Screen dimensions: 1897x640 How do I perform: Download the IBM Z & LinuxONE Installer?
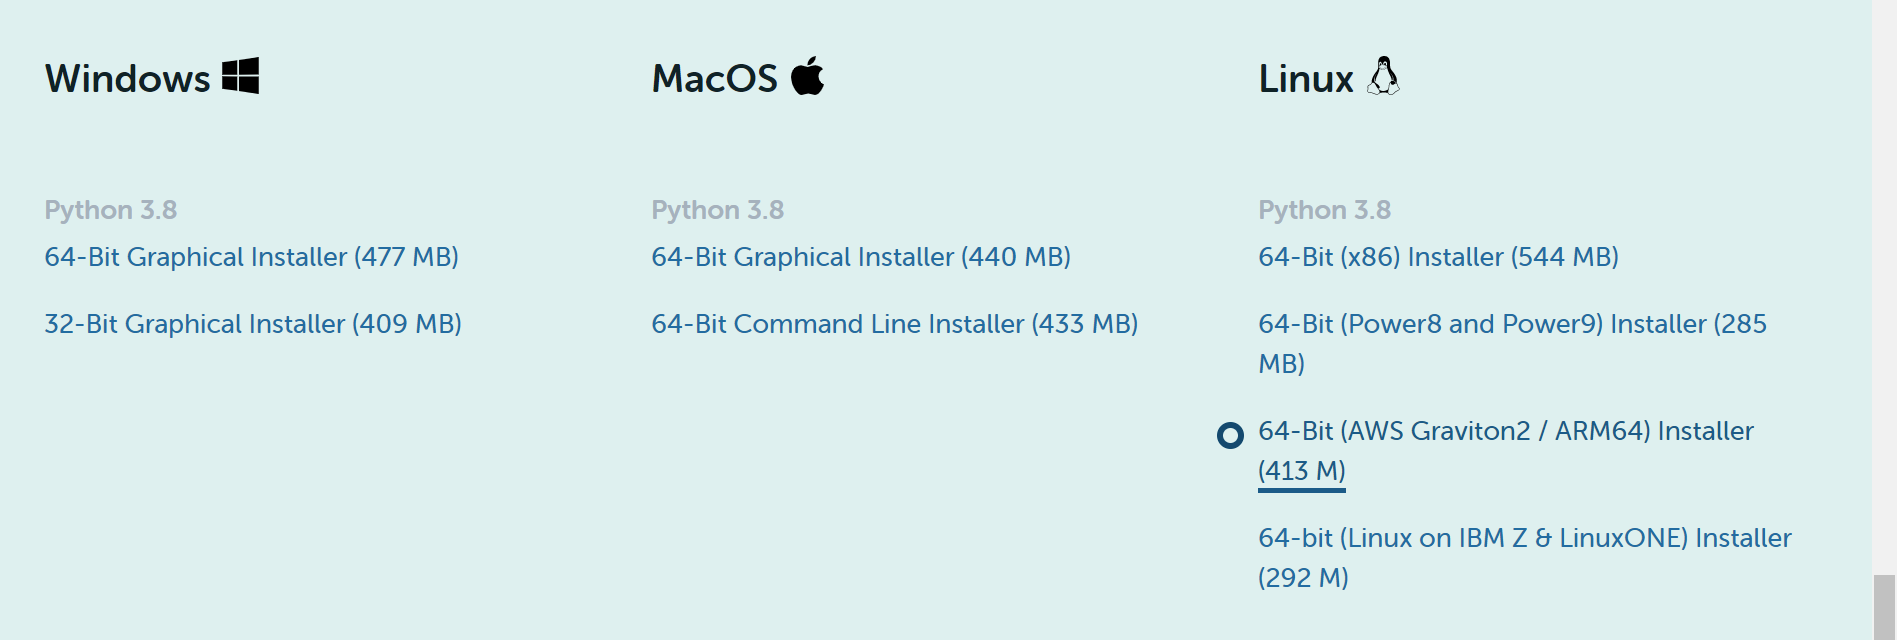click(1524, 538)
